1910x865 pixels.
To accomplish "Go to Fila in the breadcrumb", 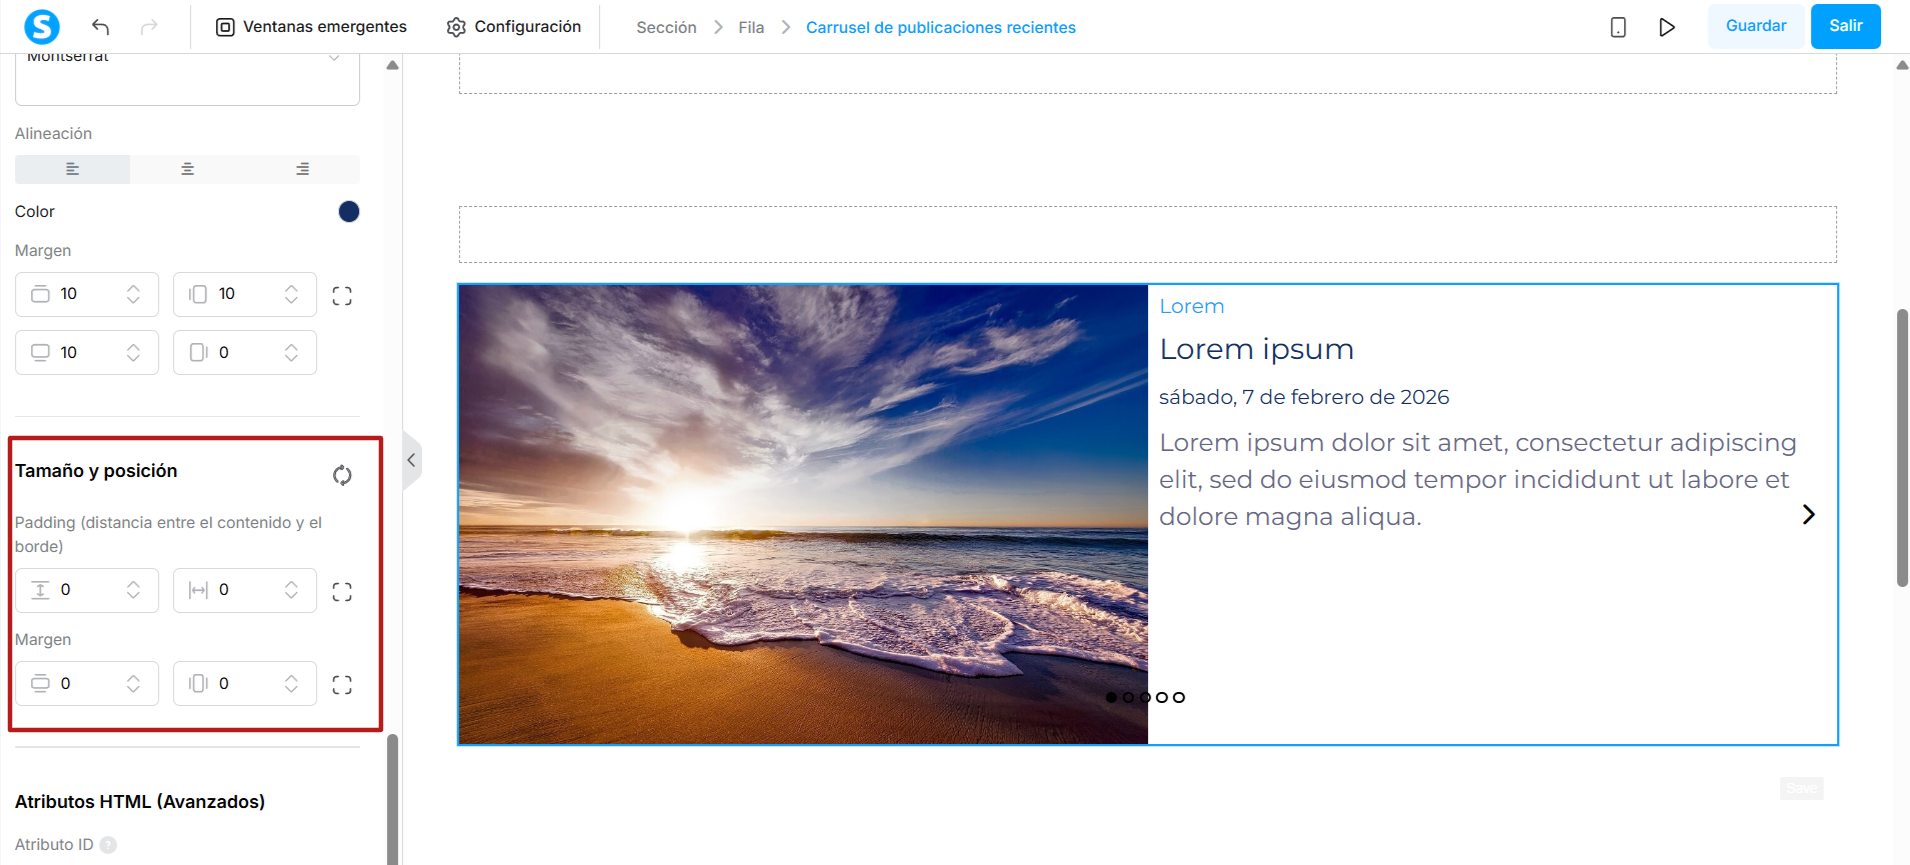I will 751,27.
